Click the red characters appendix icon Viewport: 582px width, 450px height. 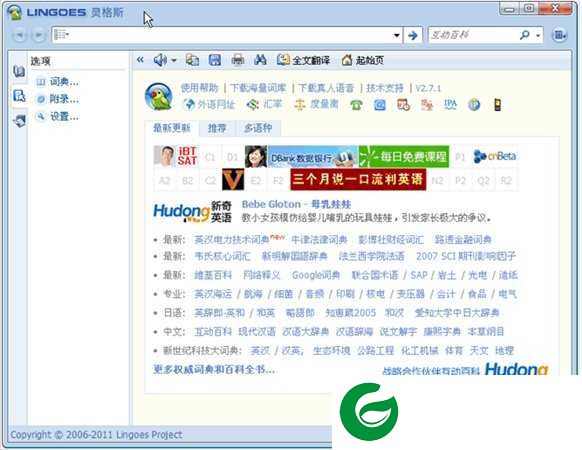(x=427, y=105)
